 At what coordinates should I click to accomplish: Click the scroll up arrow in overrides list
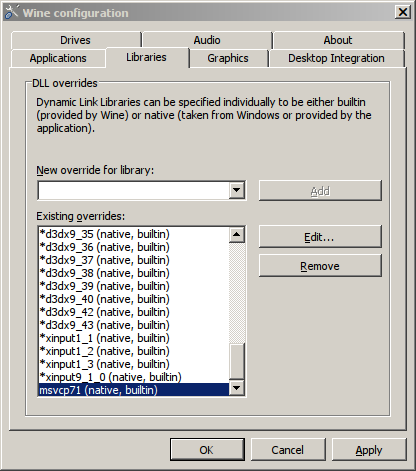point(237,235)
